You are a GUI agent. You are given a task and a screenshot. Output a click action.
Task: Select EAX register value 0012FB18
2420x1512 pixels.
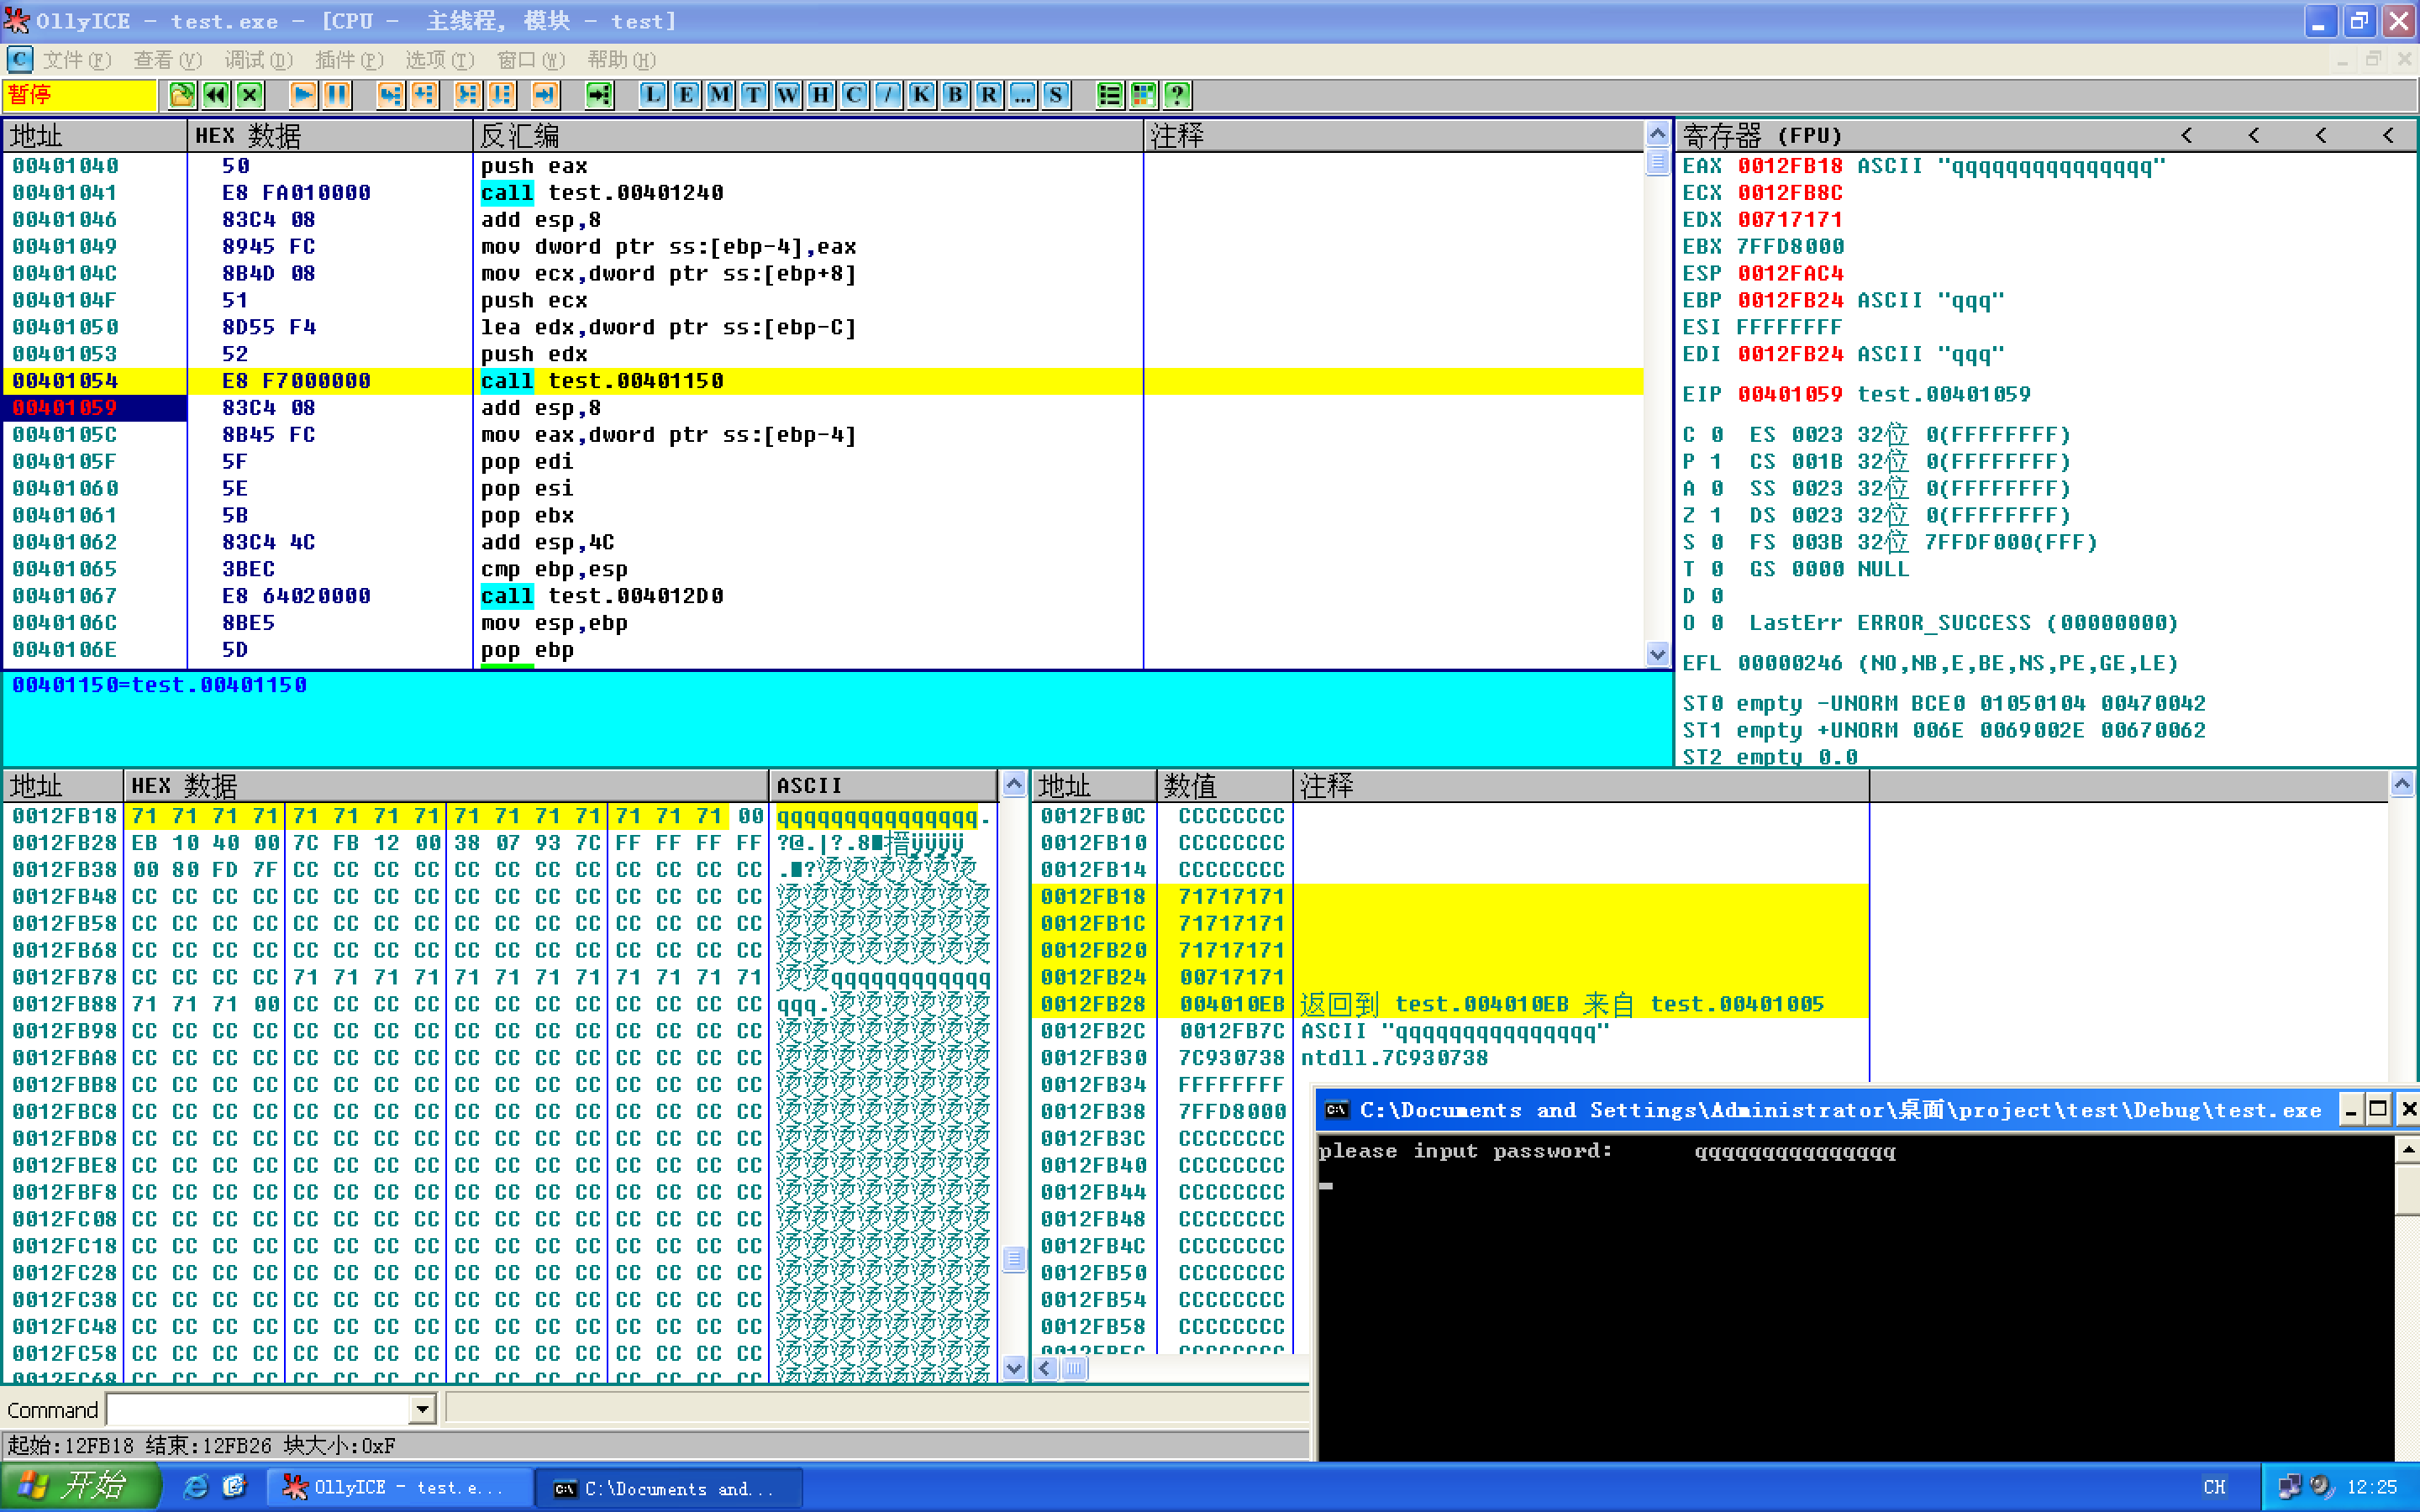tap(1790, 166)
